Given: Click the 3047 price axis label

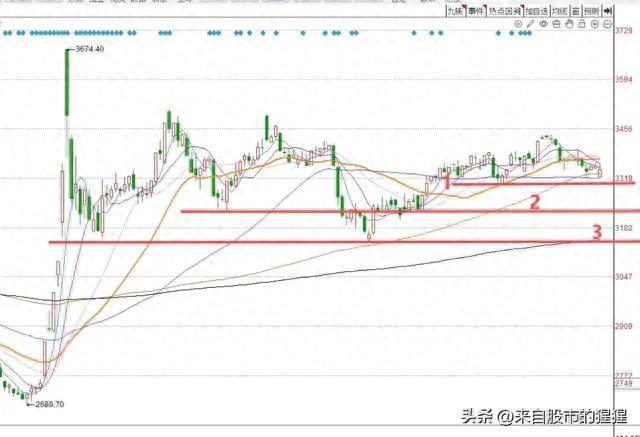Looking at the screenshot, I should (624, 277).
